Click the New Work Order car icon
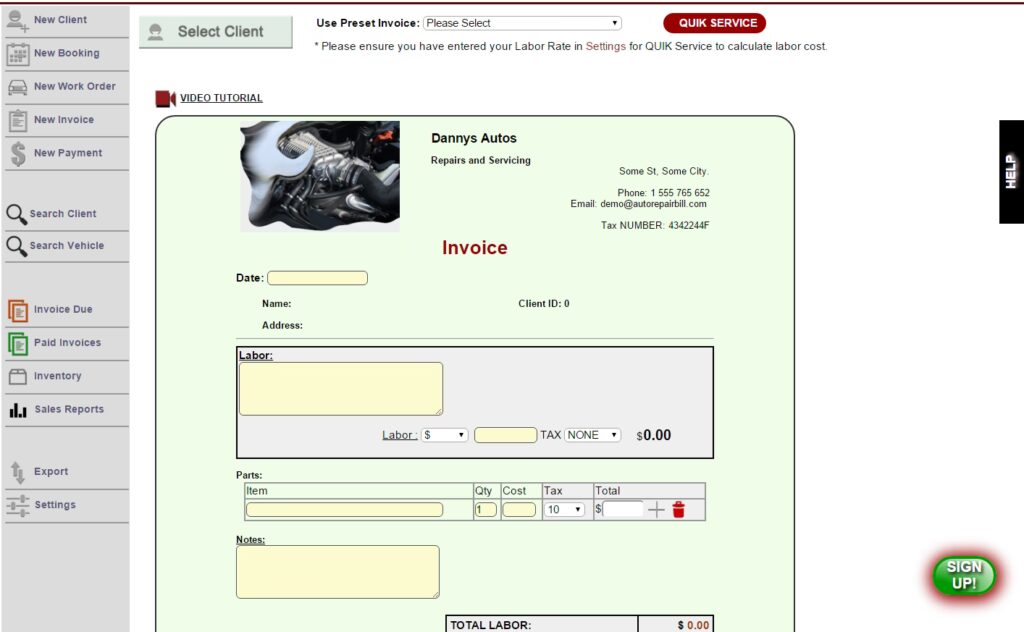 pos(18,87)
